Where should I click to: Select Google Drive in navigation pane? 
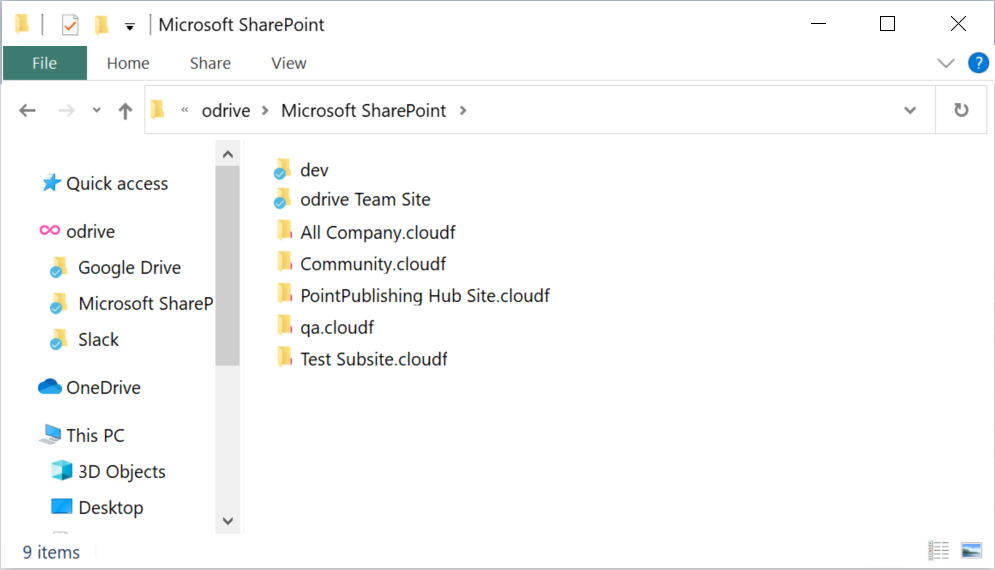[x=129, y=268]
